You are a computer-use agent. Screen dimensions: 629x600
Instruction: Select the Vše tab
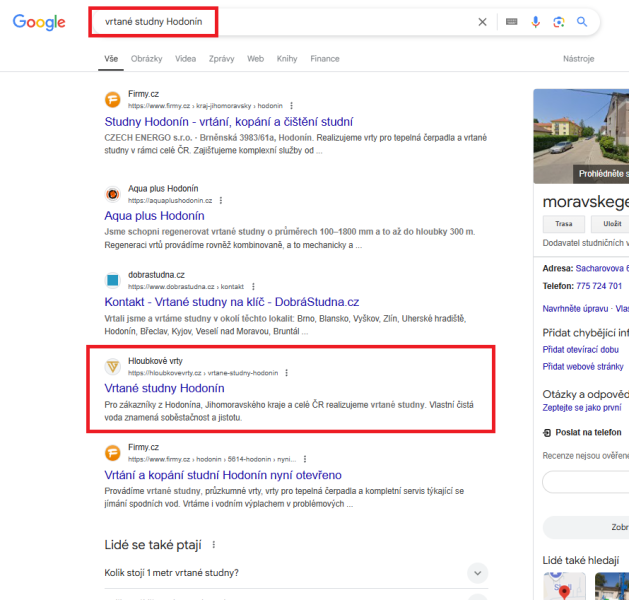[x=111, y=59]
